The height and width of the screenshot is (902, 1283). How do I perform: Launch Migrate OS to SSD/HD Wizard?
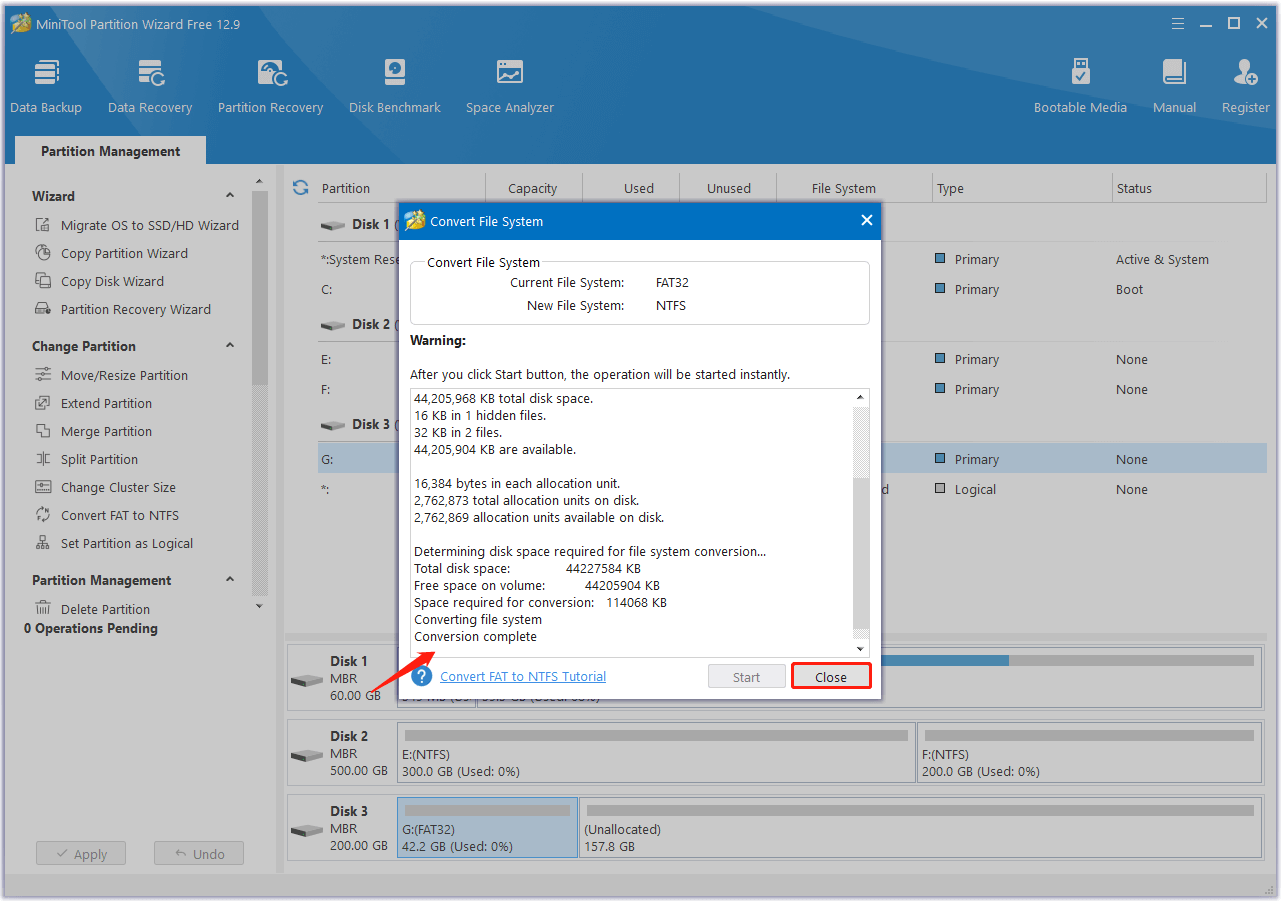tap(137, 225)
